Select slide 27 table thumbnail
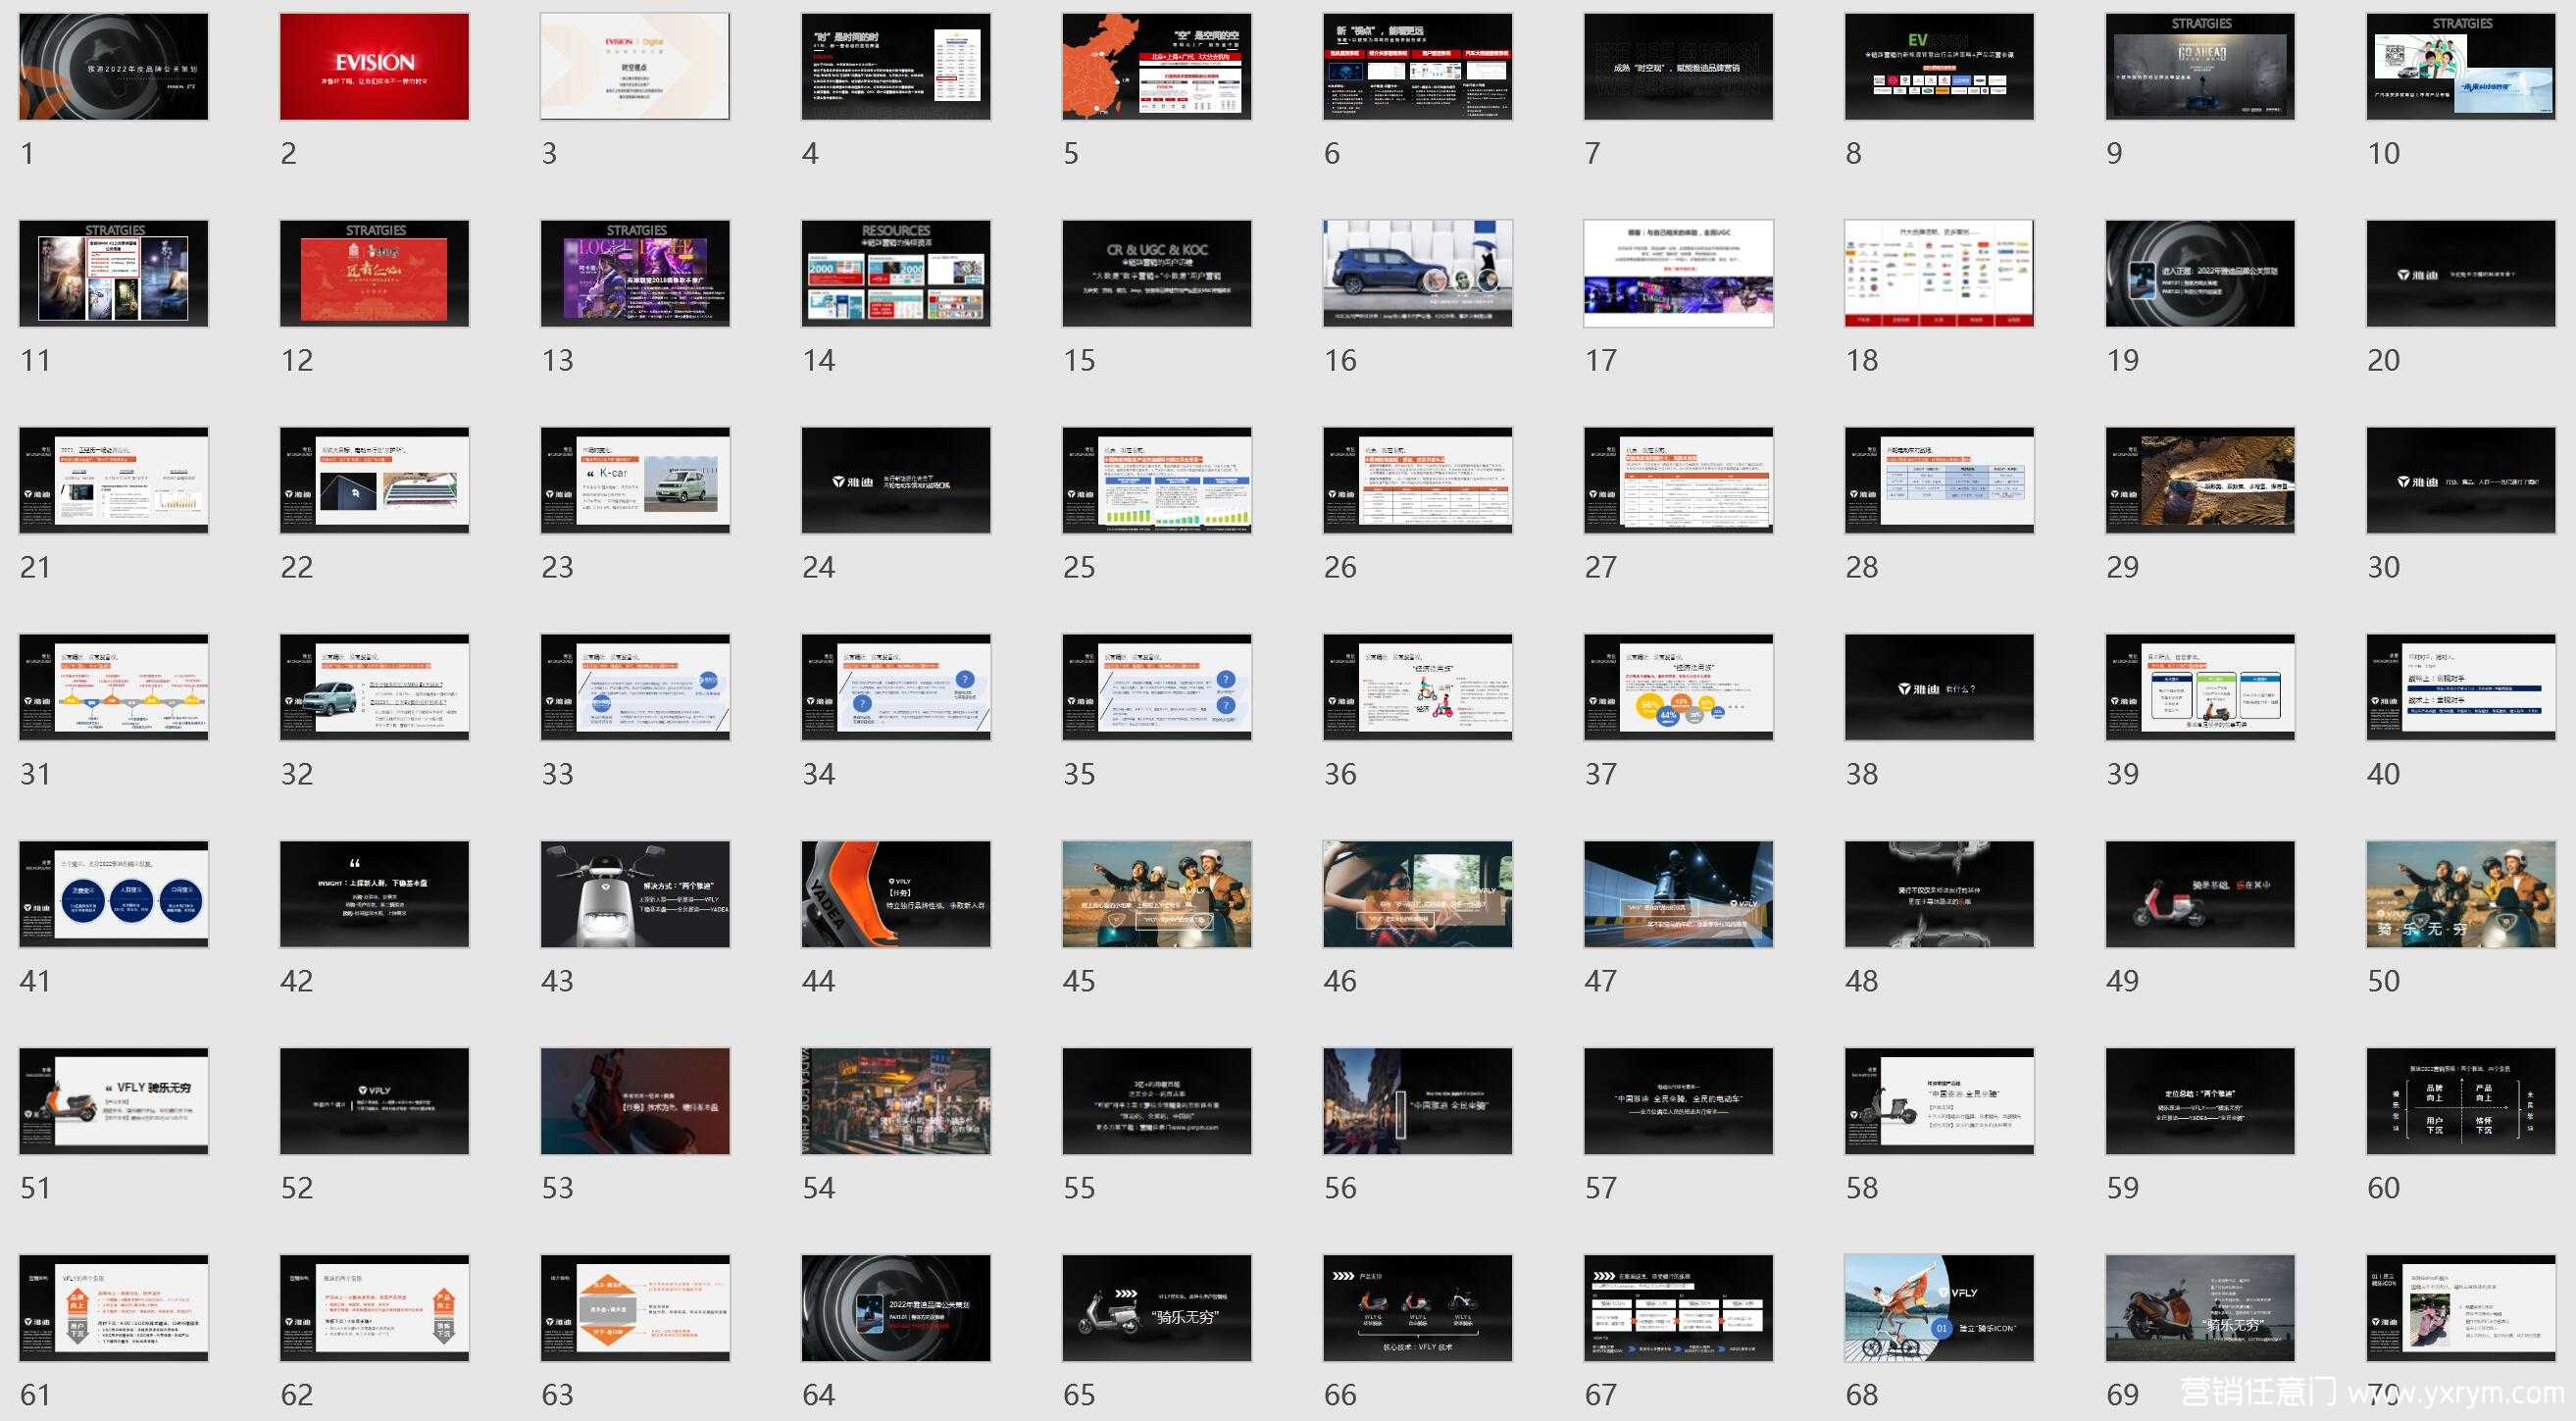 1679,481
